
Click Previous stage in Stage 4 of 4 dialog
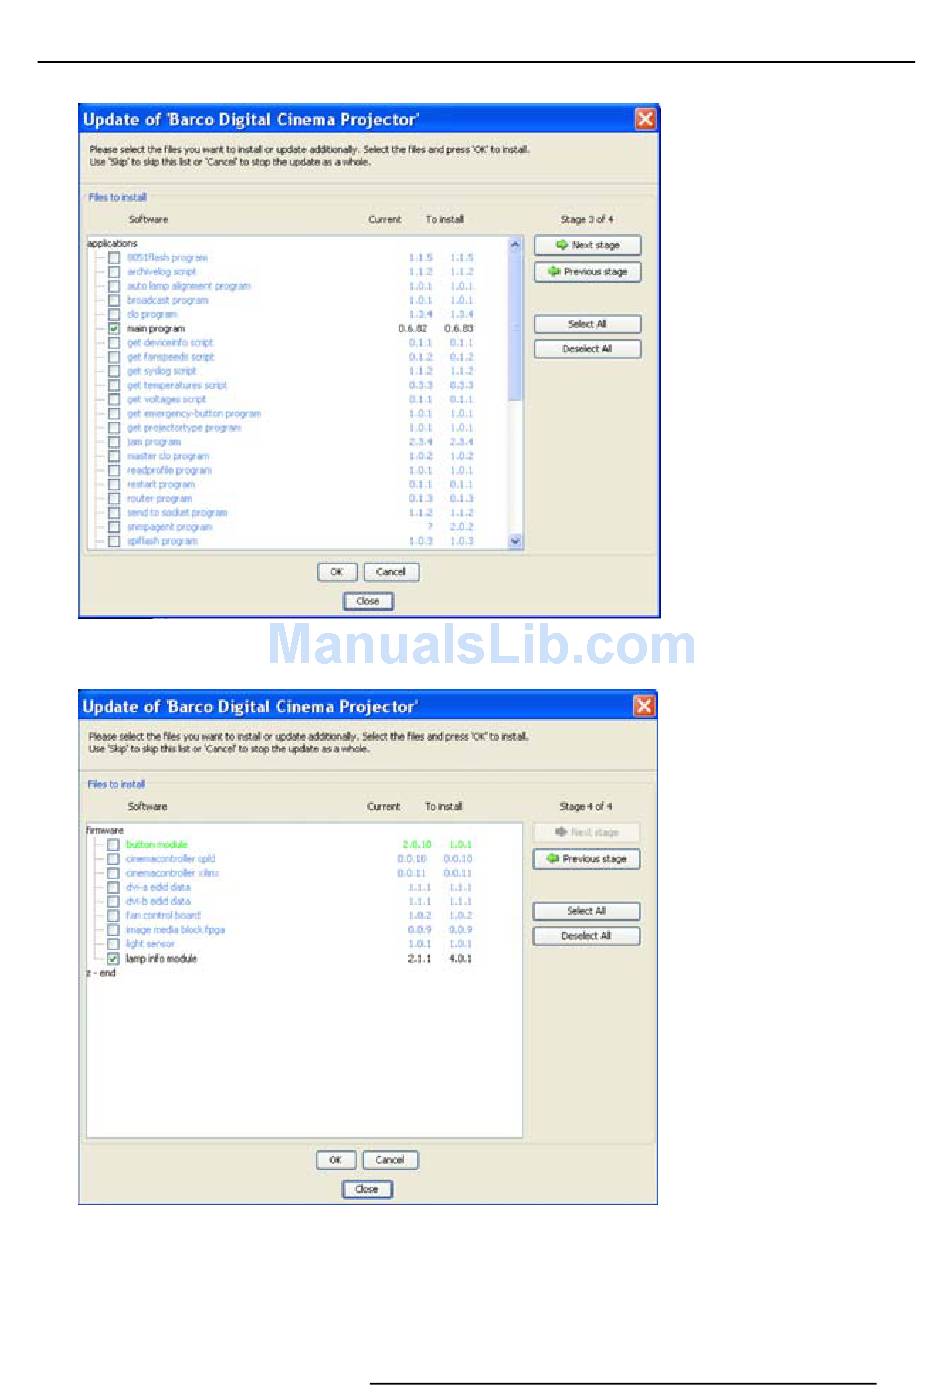586,859
